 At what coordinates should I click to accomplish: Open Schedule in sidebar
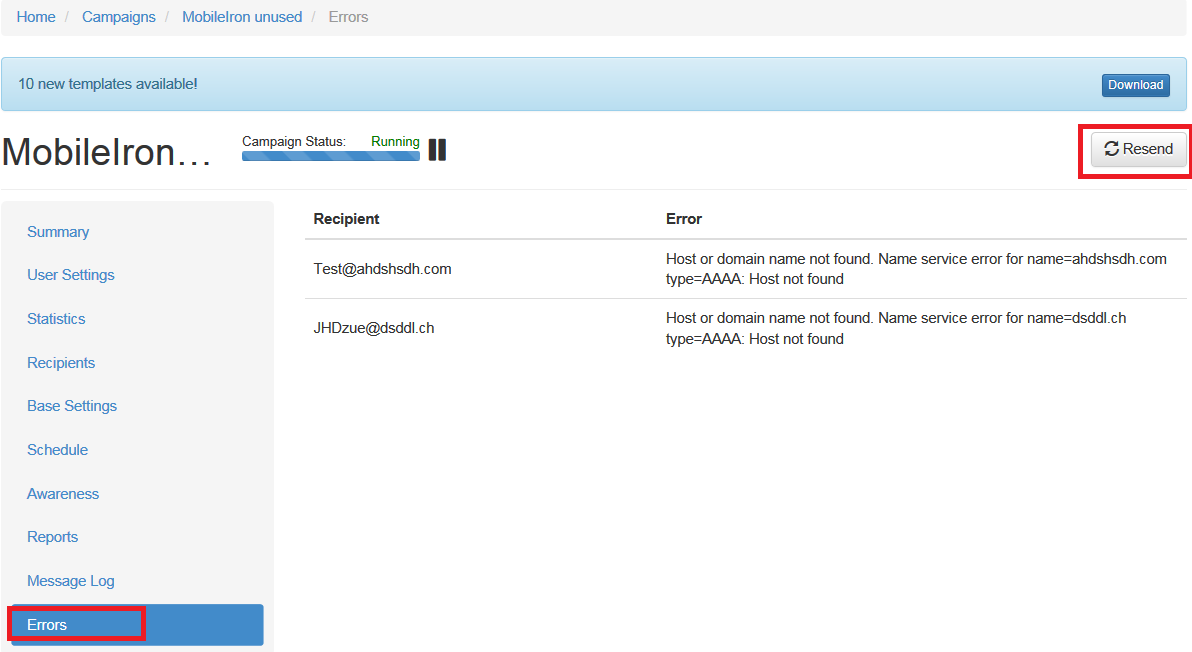click(58, 450)
